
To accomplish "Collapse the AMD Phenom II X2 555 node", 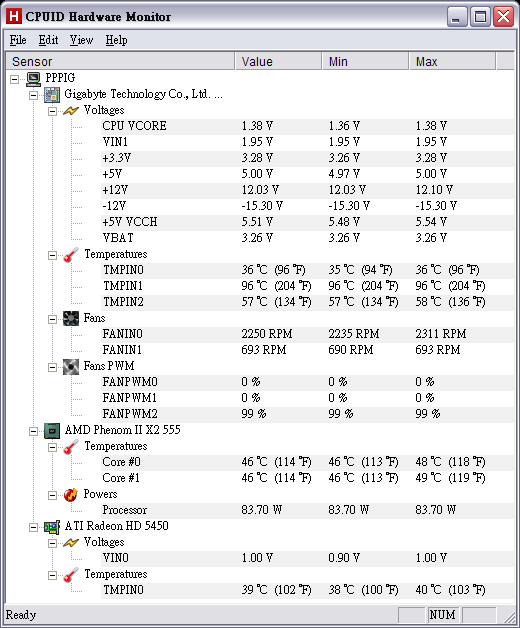I will (34, 431).
